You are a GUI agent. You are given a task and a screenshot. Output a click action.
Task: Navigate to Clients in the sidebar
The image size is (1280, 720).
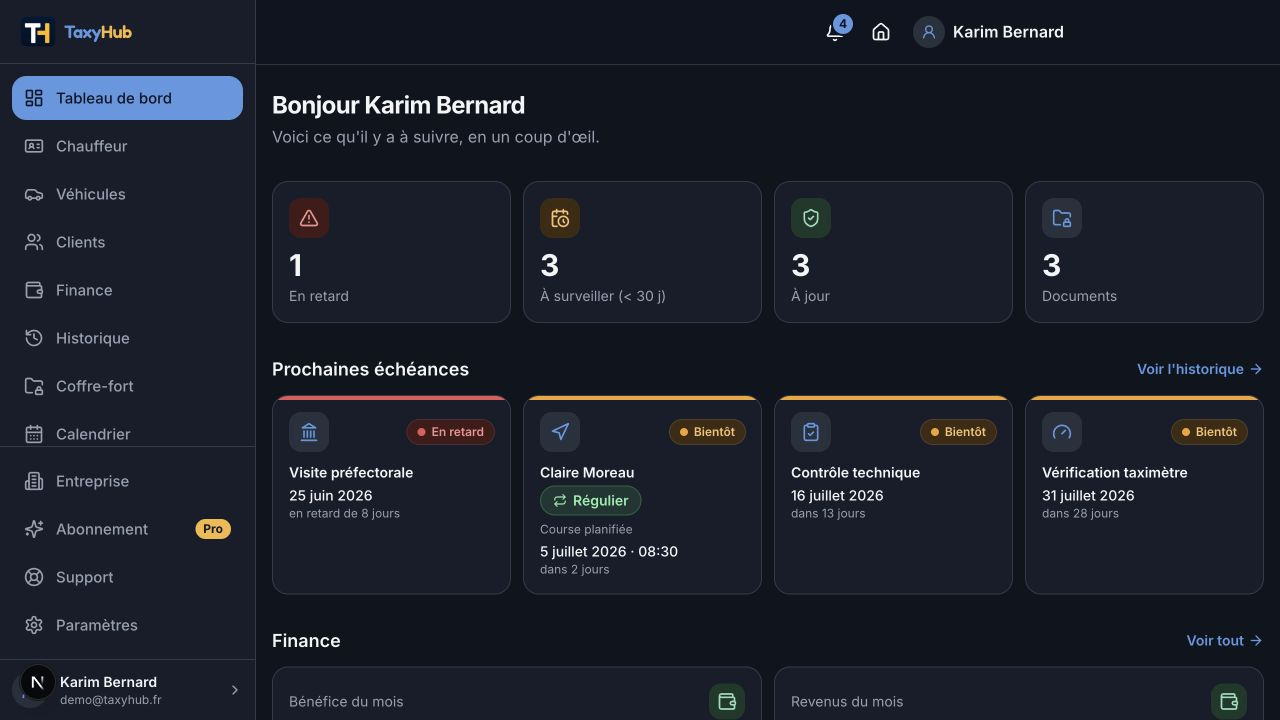click(x=127, y=242)
